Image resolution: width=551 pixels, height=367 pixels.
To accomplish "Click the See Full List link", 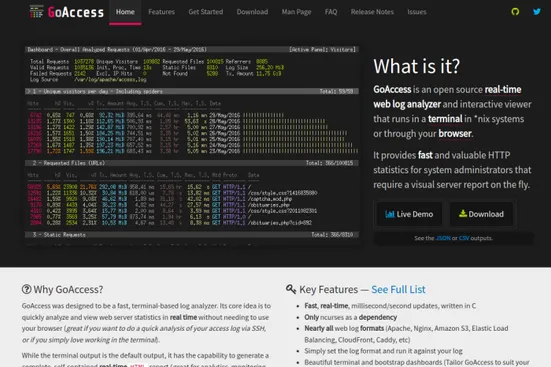I will click(x=398, y=289).
